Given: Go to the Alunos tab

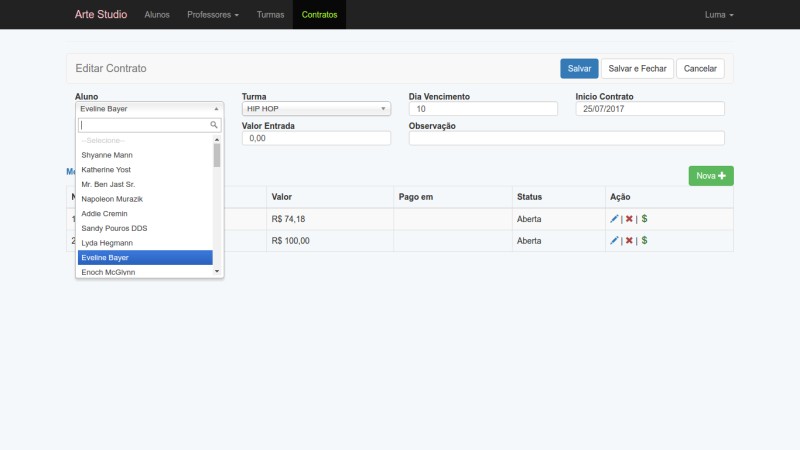Looking at the screenshot, I should (x=157, y=15).
